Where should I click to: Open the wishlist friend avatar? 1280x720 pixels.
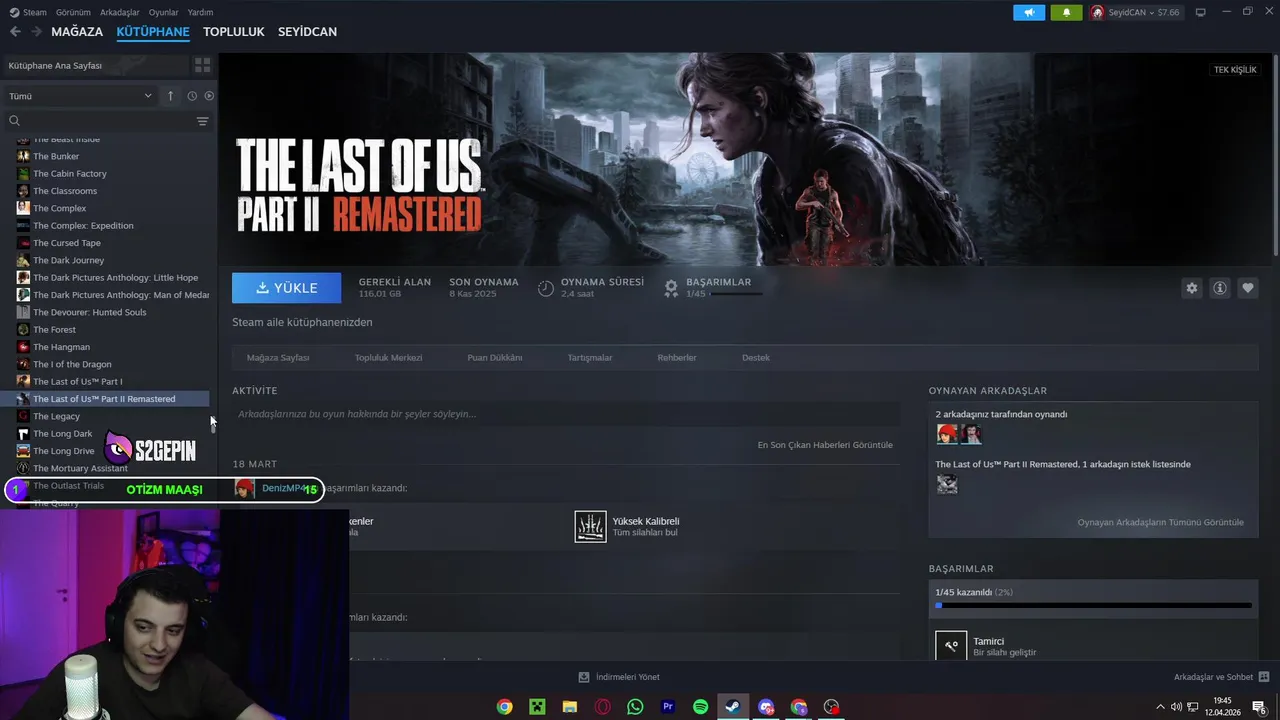coord(947,484)
